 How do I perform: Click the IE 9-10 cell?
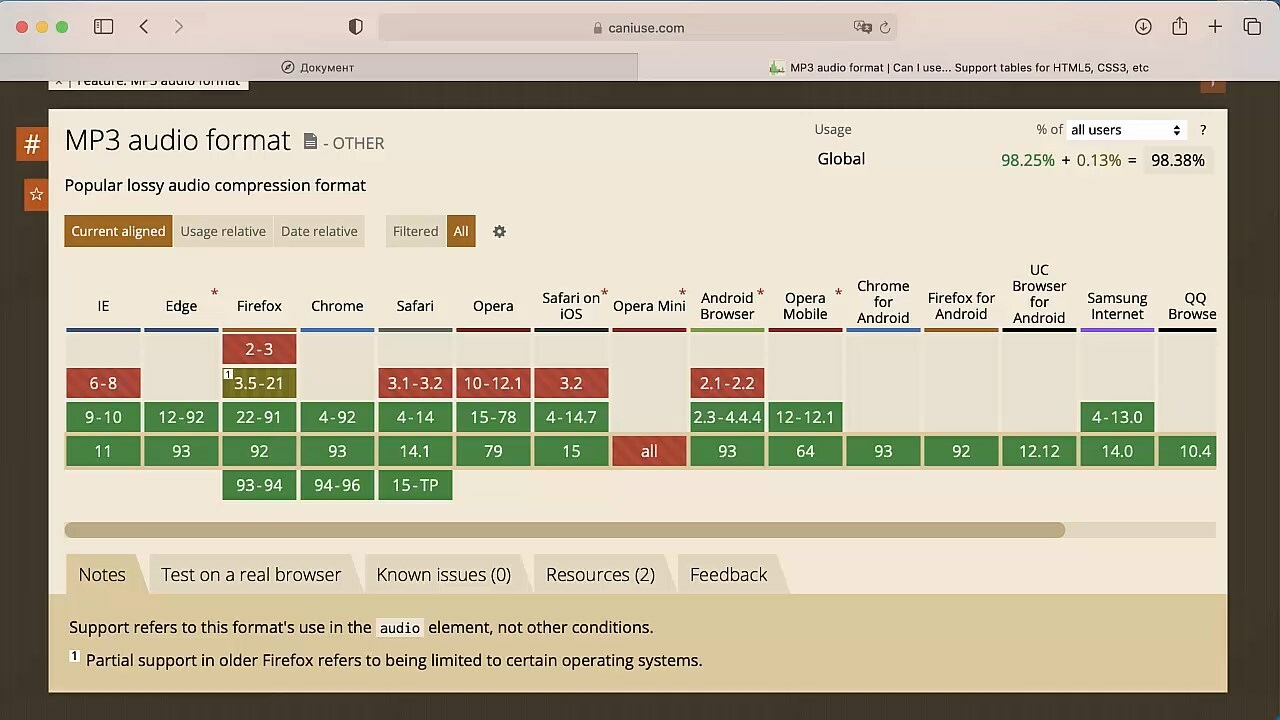coord(103,417)
